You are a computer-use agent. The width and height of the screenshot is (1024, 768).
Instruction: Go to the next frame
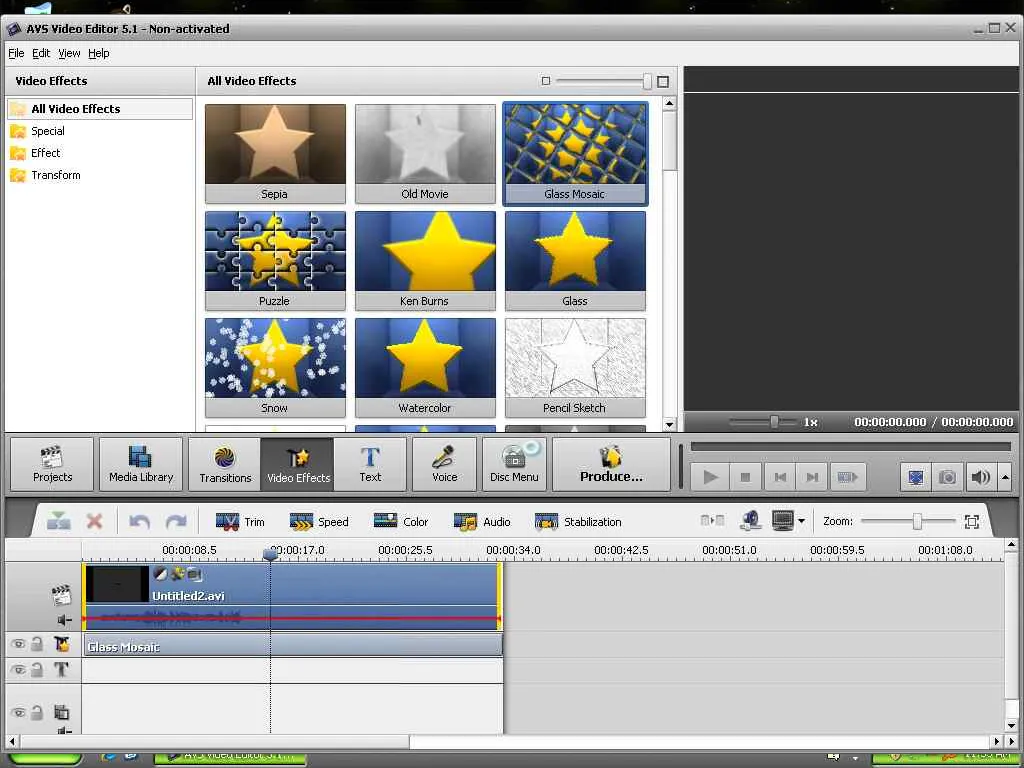tap(812, 477)
